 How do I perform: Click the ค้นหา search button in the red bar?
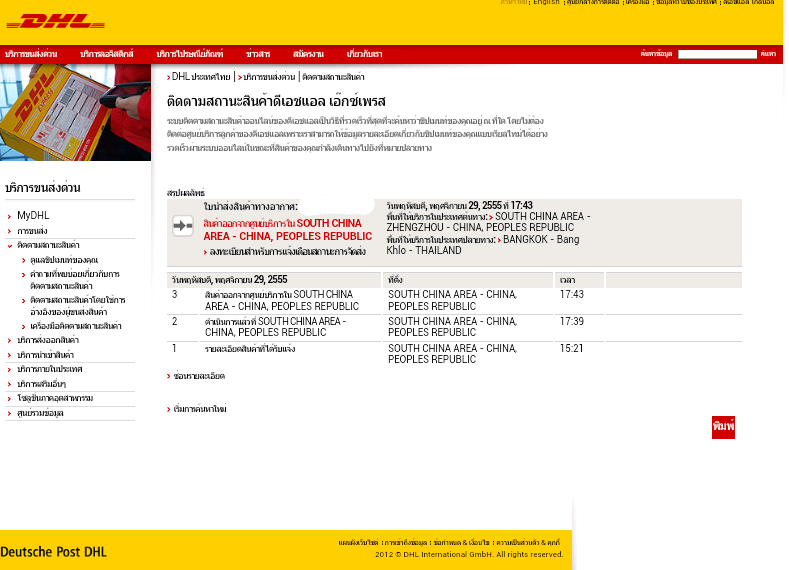[768, 54]
